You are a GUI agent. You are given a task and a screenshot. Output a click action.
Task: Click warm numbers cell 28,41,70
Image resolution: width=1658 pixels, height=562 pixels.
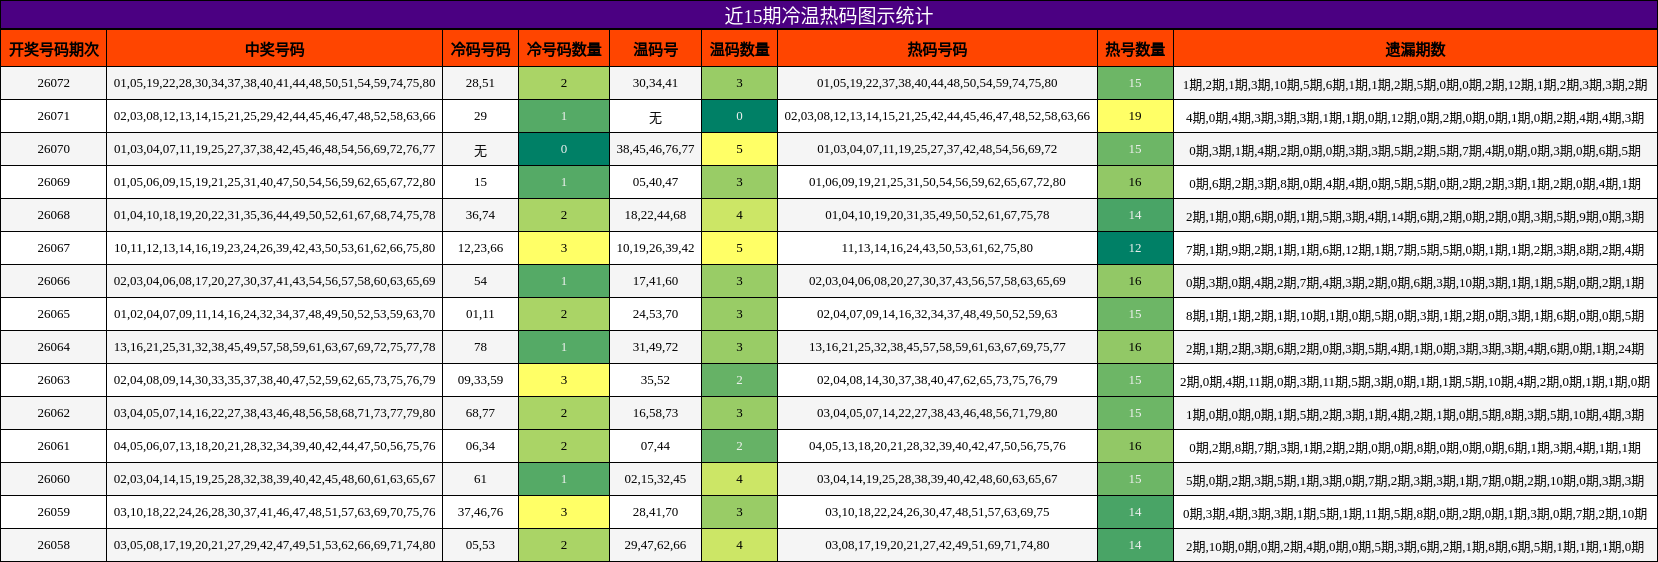[655, 512]
